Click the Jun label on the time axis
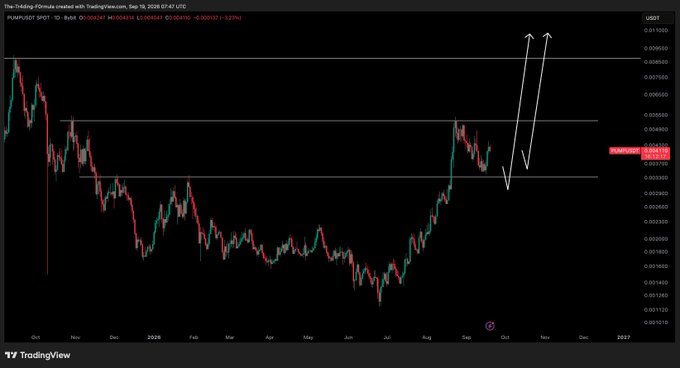680x368 pixels. pos(348,337)
